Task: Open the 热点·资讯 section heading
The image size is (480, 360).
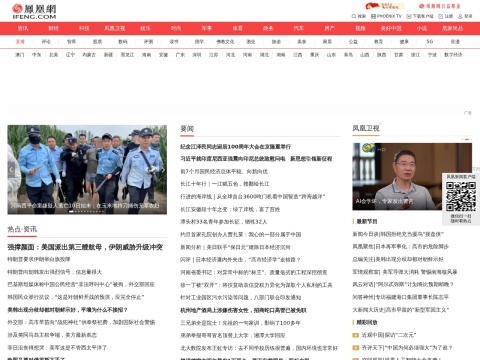Action: point(22,229)
